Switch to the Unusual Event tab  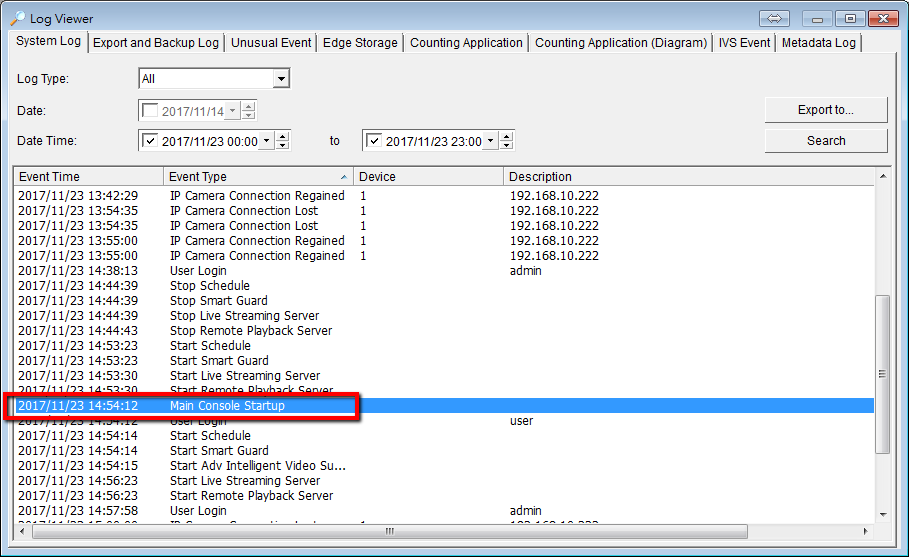pyautogui.click(x=271, y=43)
